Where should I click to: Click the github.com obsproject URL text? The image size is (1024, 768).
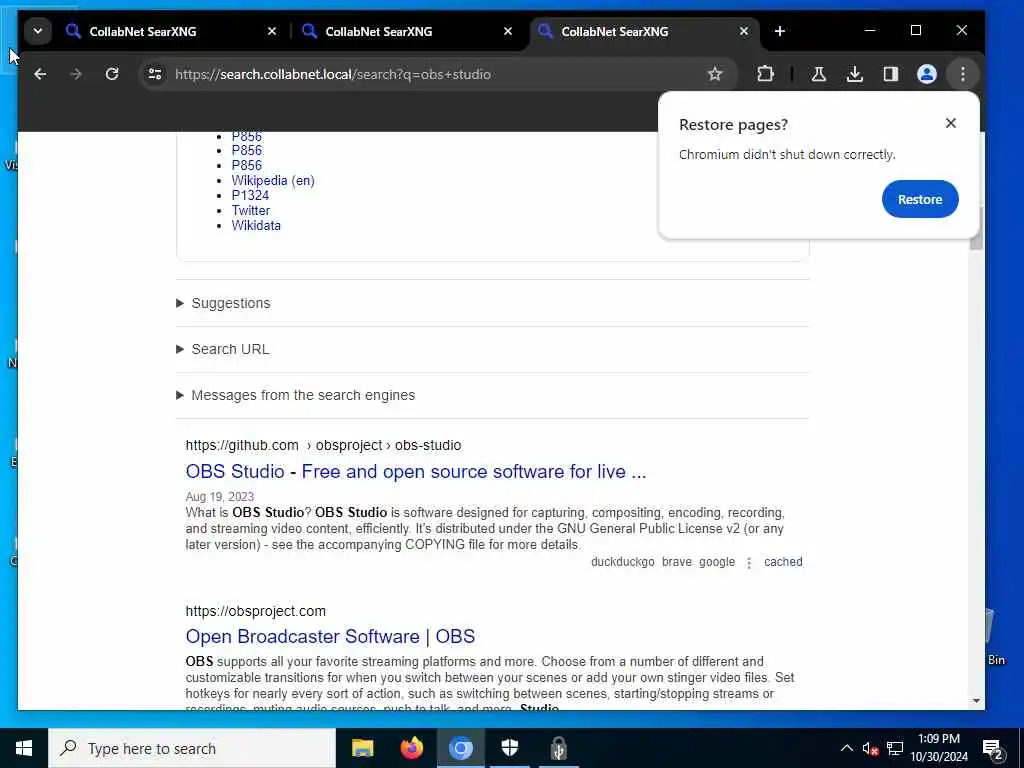(323, 445)
